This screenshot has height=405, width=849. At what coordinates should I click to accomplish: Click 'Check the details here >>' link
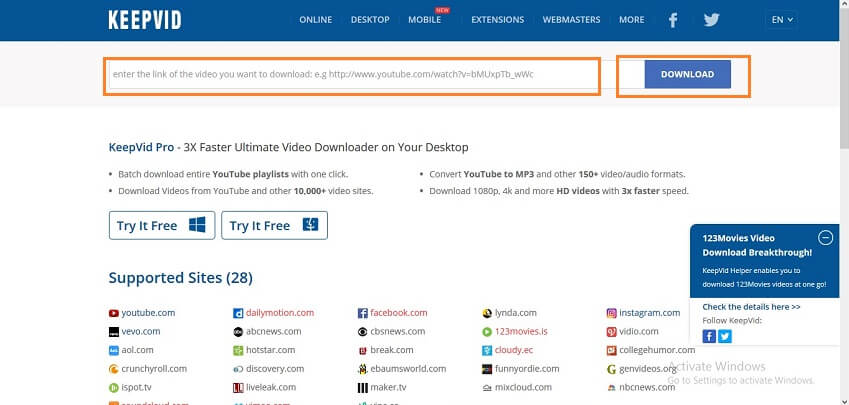[751, 306]
